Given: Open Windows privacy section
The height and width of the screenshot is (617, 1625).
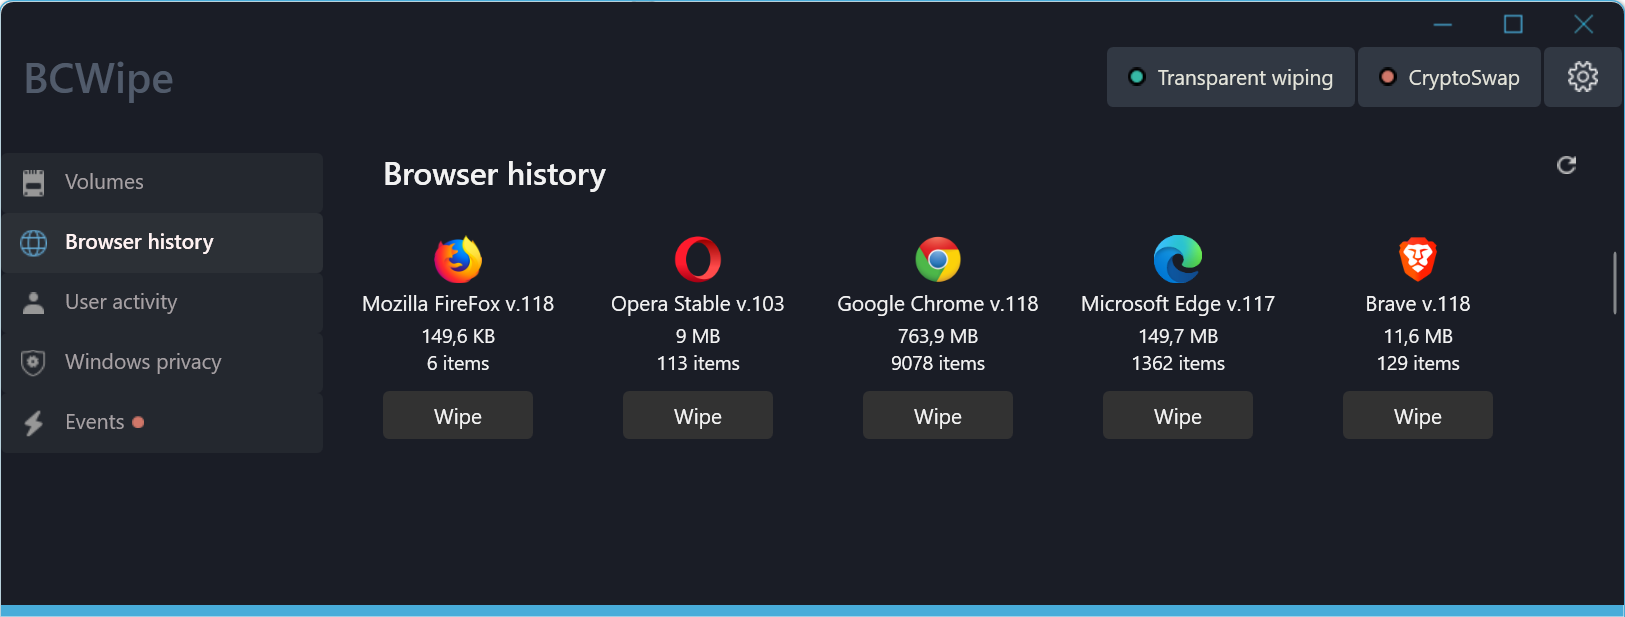Looking at the screenshot, I should point(162,362).
